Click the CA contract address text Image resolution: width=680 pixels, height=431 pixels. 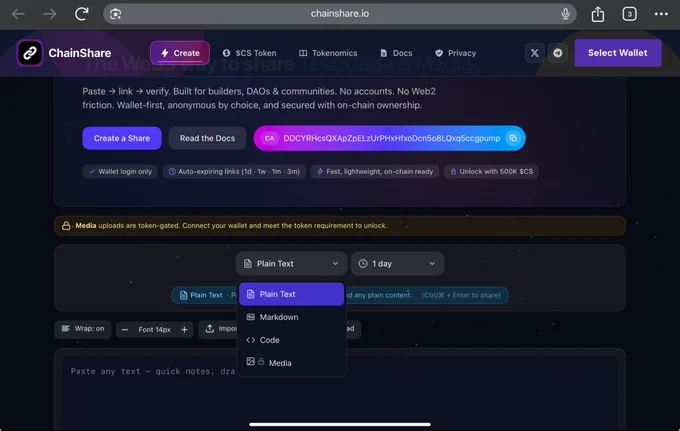coord(392,138)
